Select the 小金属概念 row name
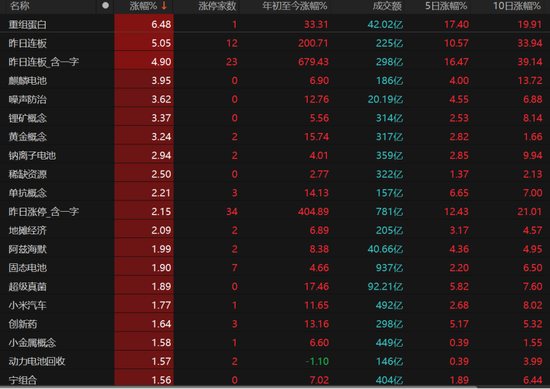The height and width of the screenshot is (389, 550). [32, 343]
